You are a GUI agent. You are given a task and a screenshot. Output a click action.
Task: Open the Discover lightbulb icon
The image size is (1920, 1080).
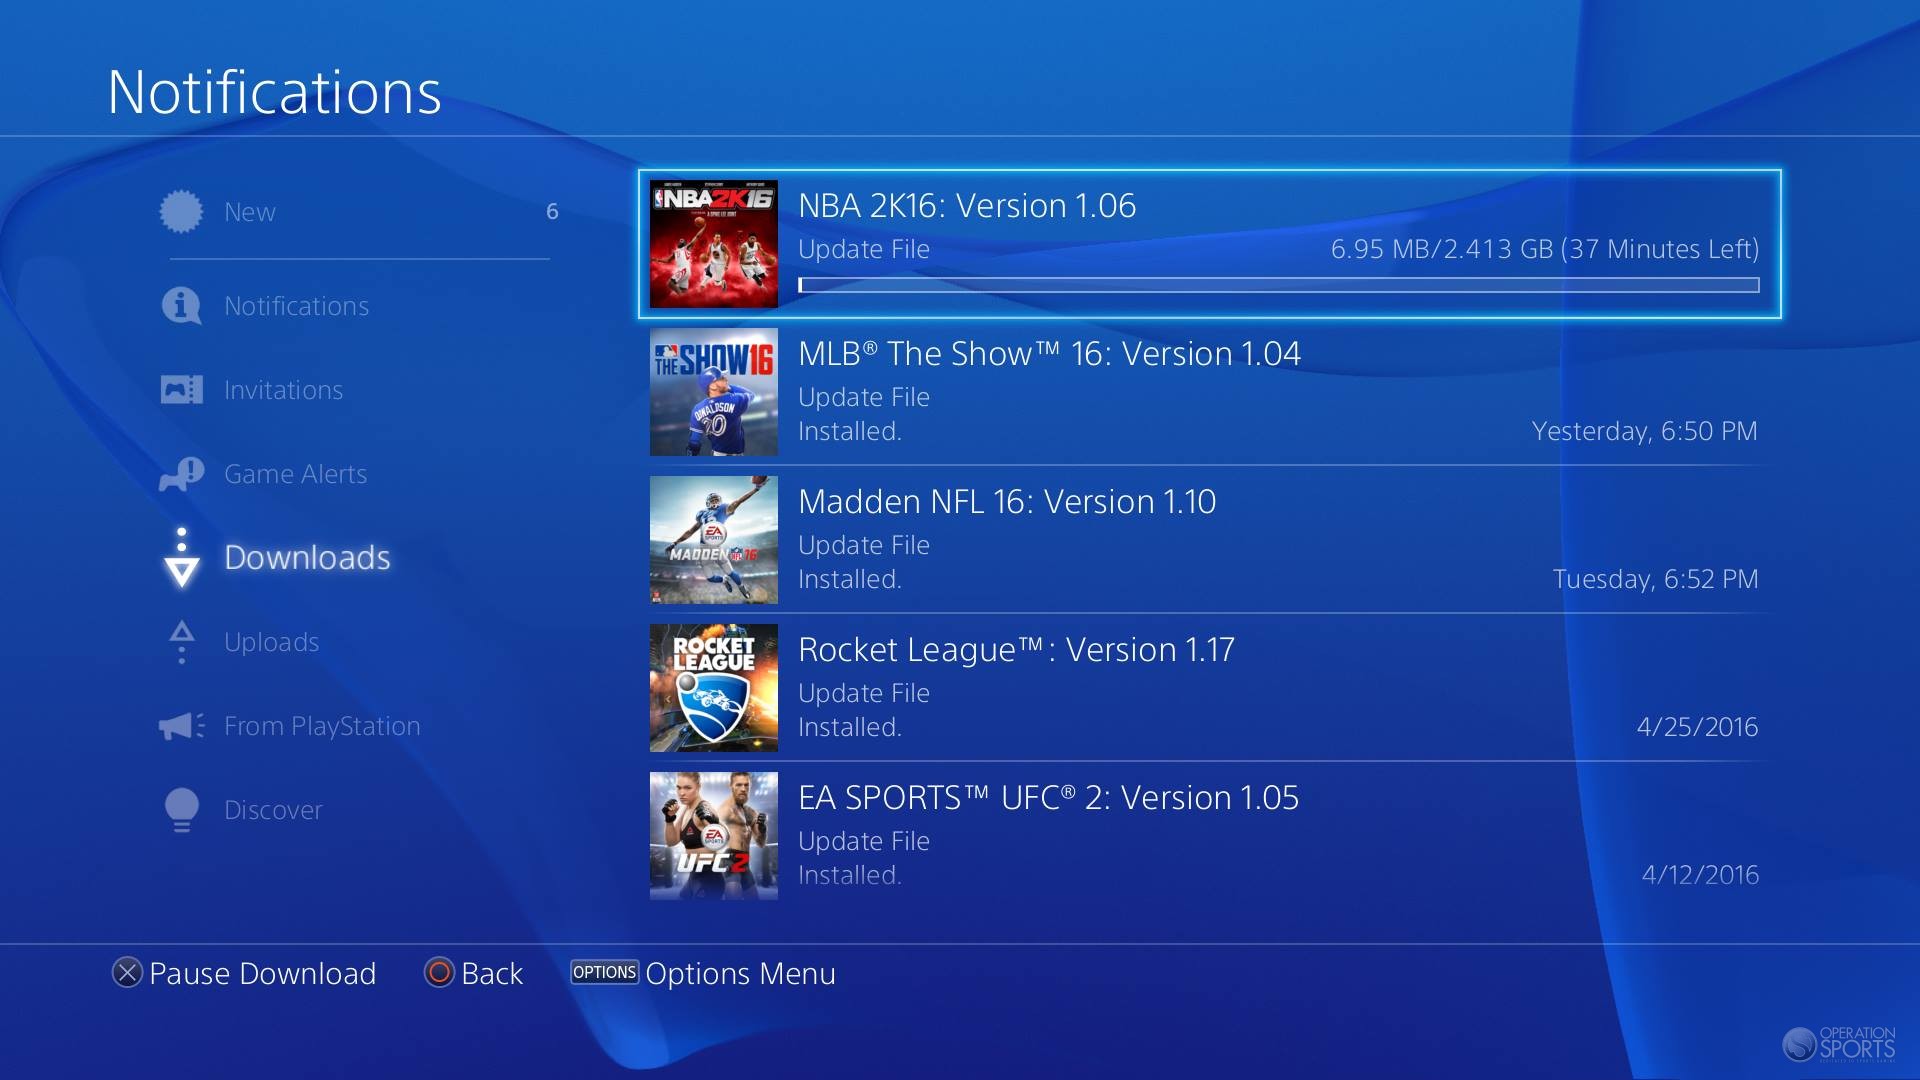(181, 810)
